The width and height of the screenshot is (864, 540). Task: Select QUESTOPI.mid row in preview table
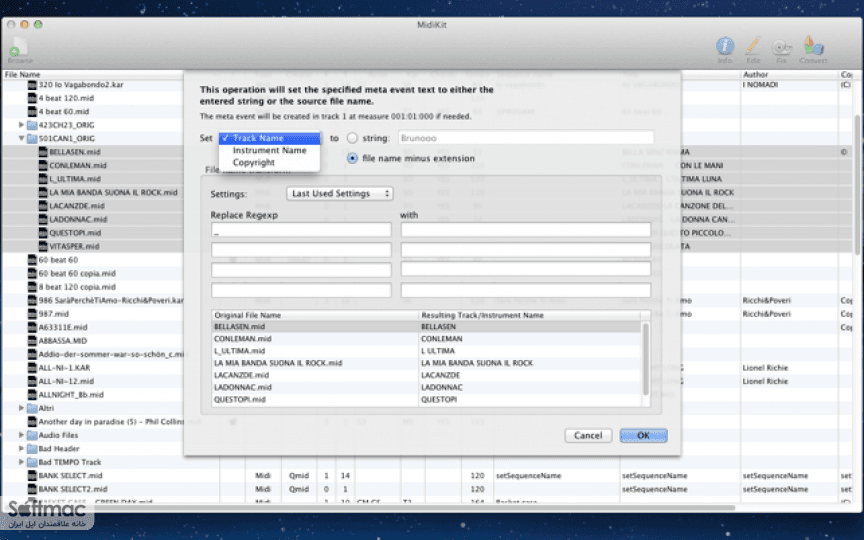(426, 399)
